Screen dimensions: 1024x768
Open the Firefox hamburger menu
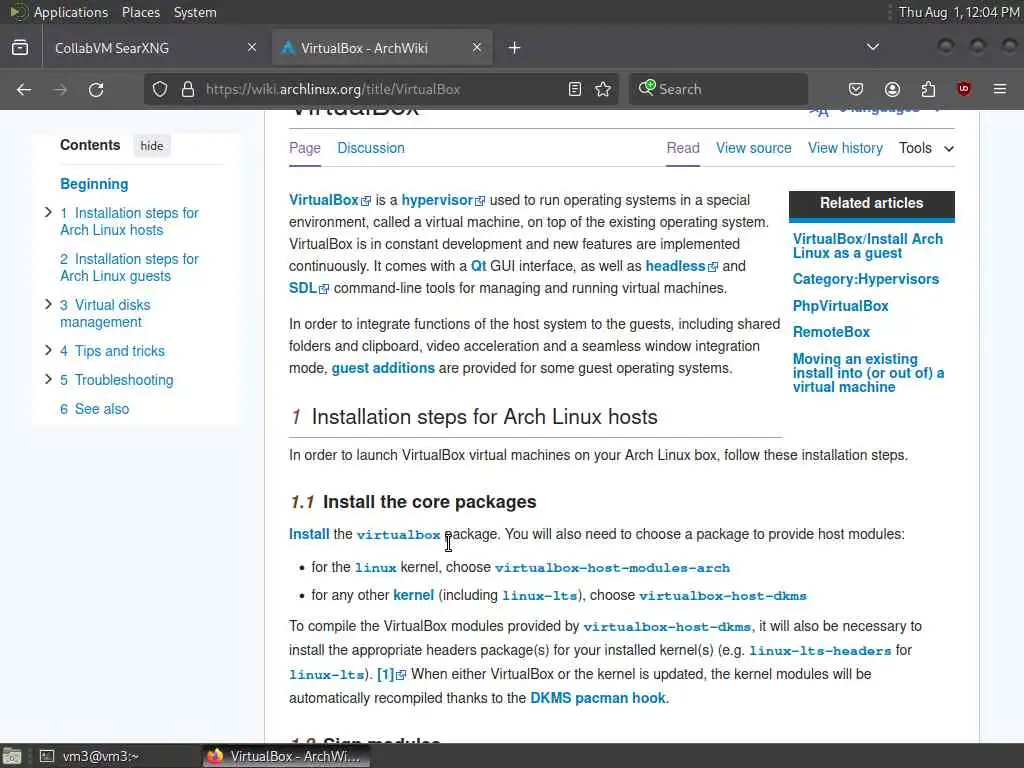point(1000,89)
